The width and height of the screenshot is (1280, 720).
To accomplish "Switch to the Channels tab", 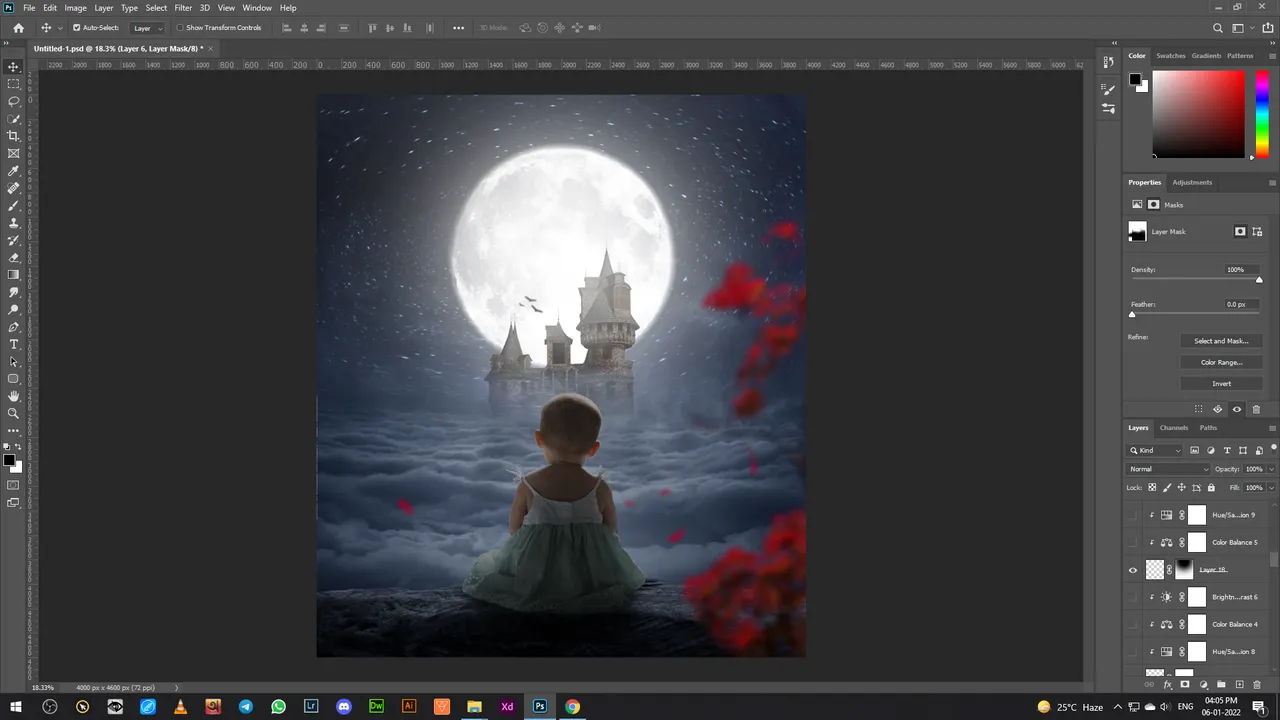I will (1174, 428).
